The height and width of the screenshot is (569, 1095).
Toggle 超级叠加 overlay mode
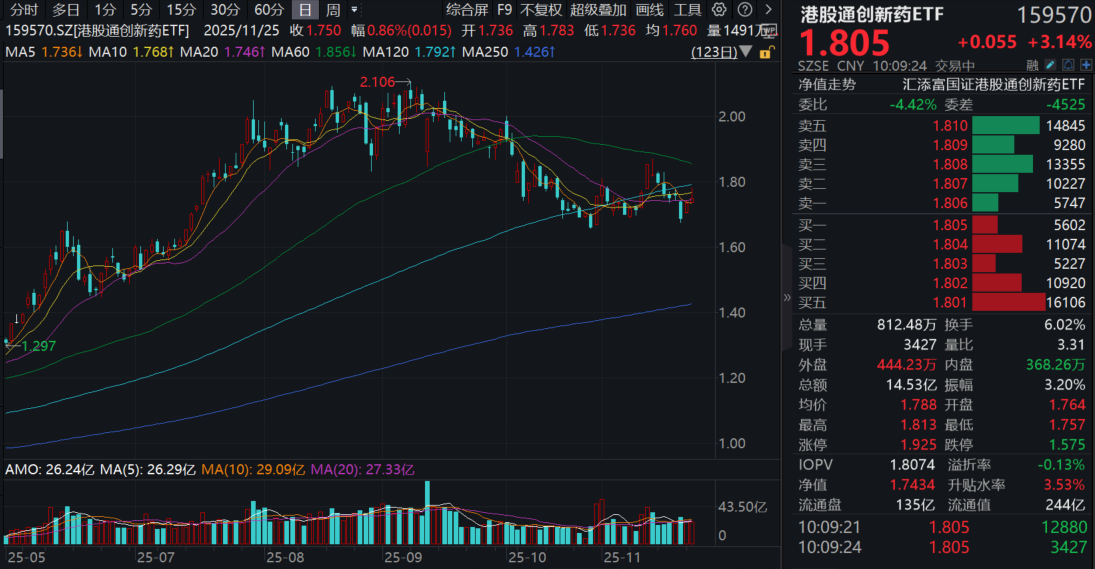596,10
